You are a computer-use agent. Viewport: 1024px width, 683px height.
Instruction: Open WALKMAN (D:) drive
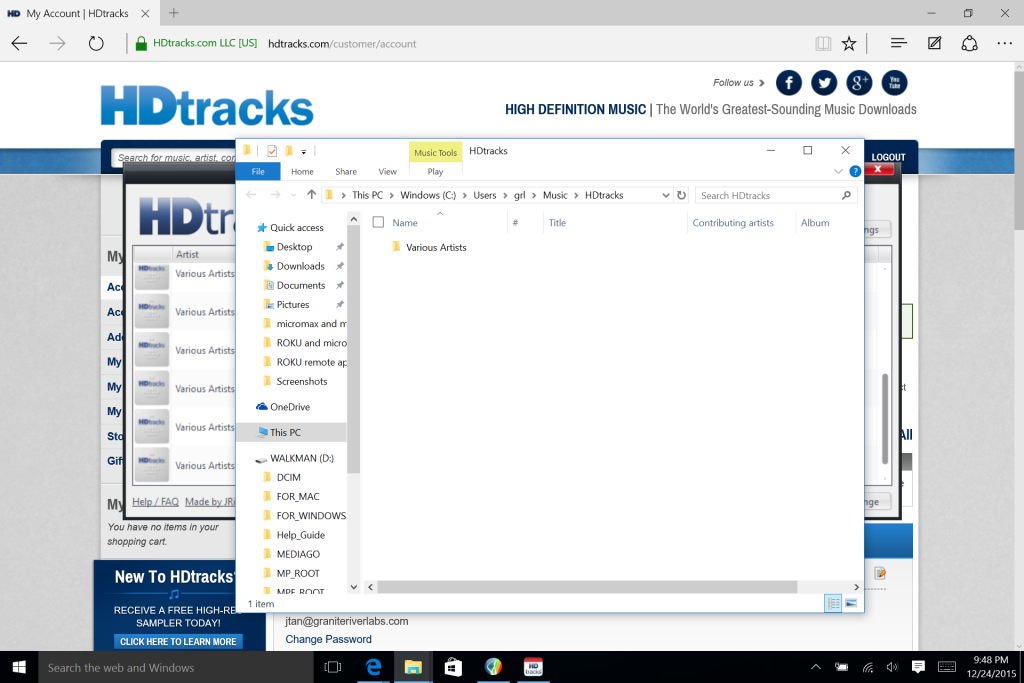point(302,458)
